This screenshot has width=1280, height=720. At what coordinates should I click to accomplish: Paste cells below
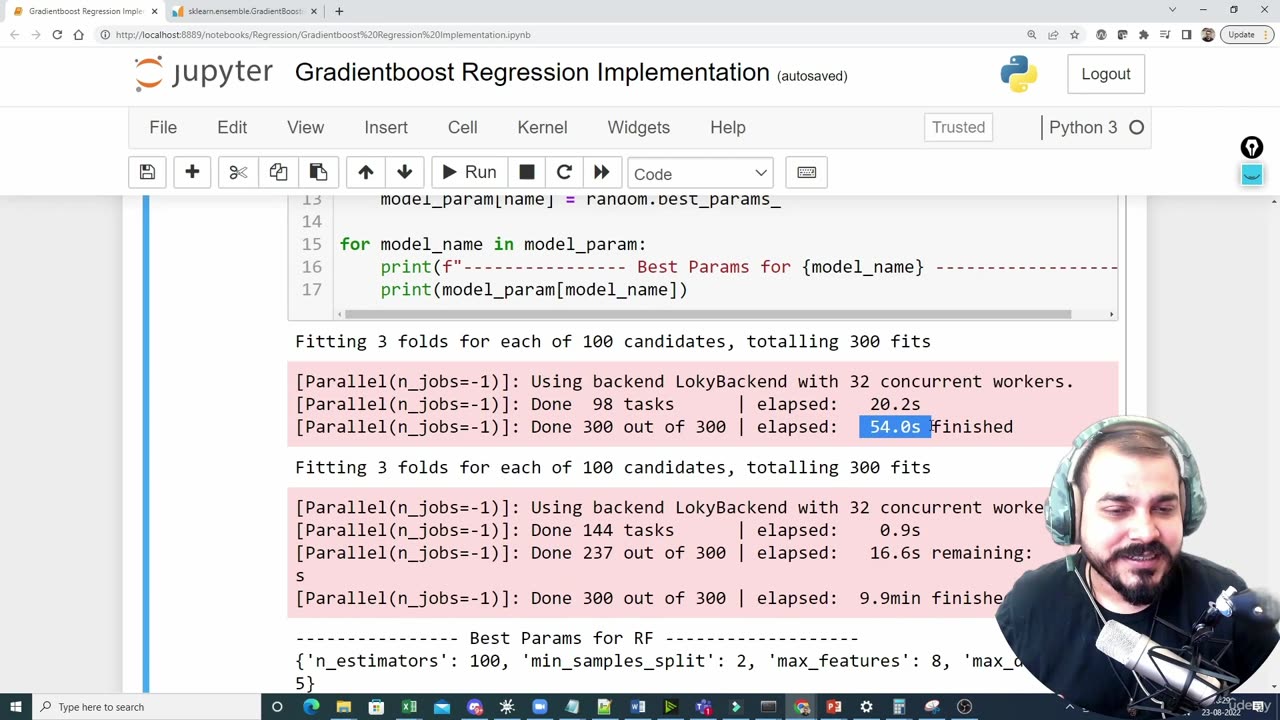pyautogui.click(x=318, y=173)
